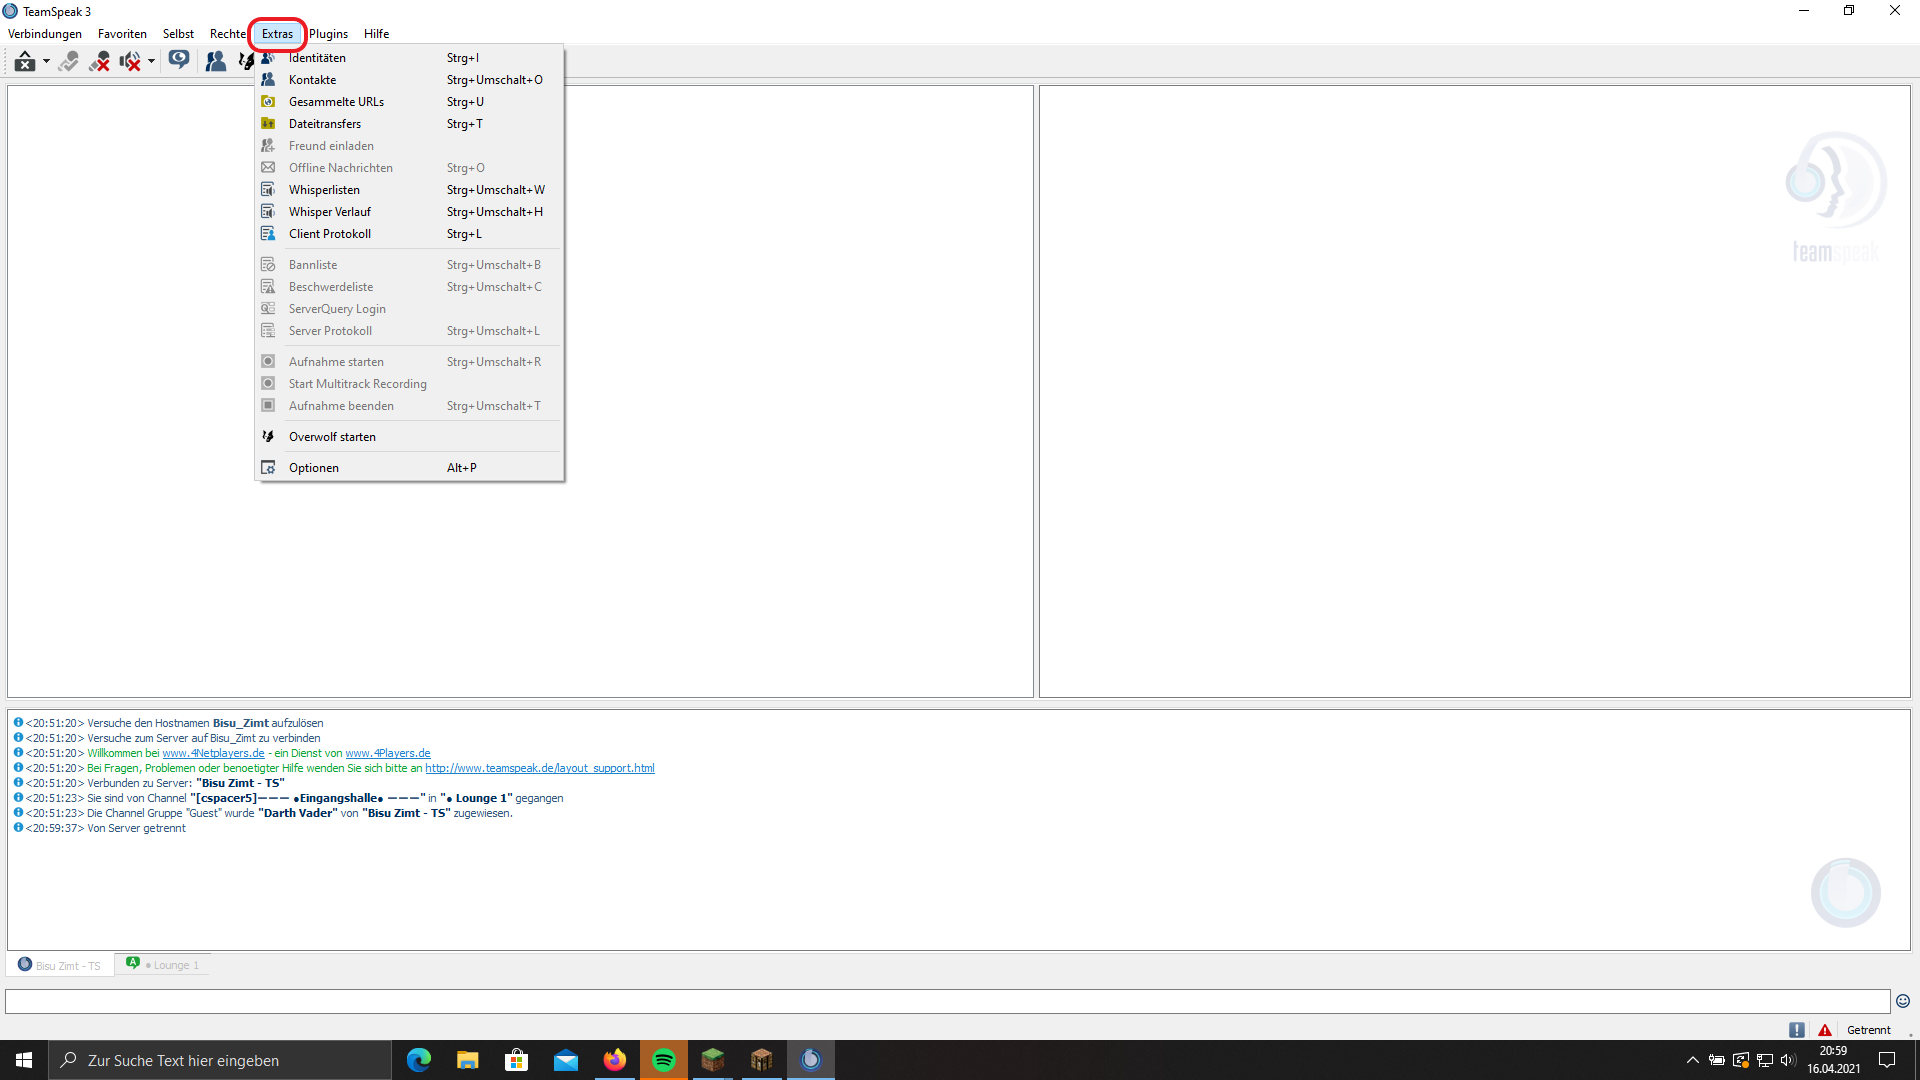Click the Getrennt connection status text
The image size is (1920, 1080).
tap(1868, 1030)
